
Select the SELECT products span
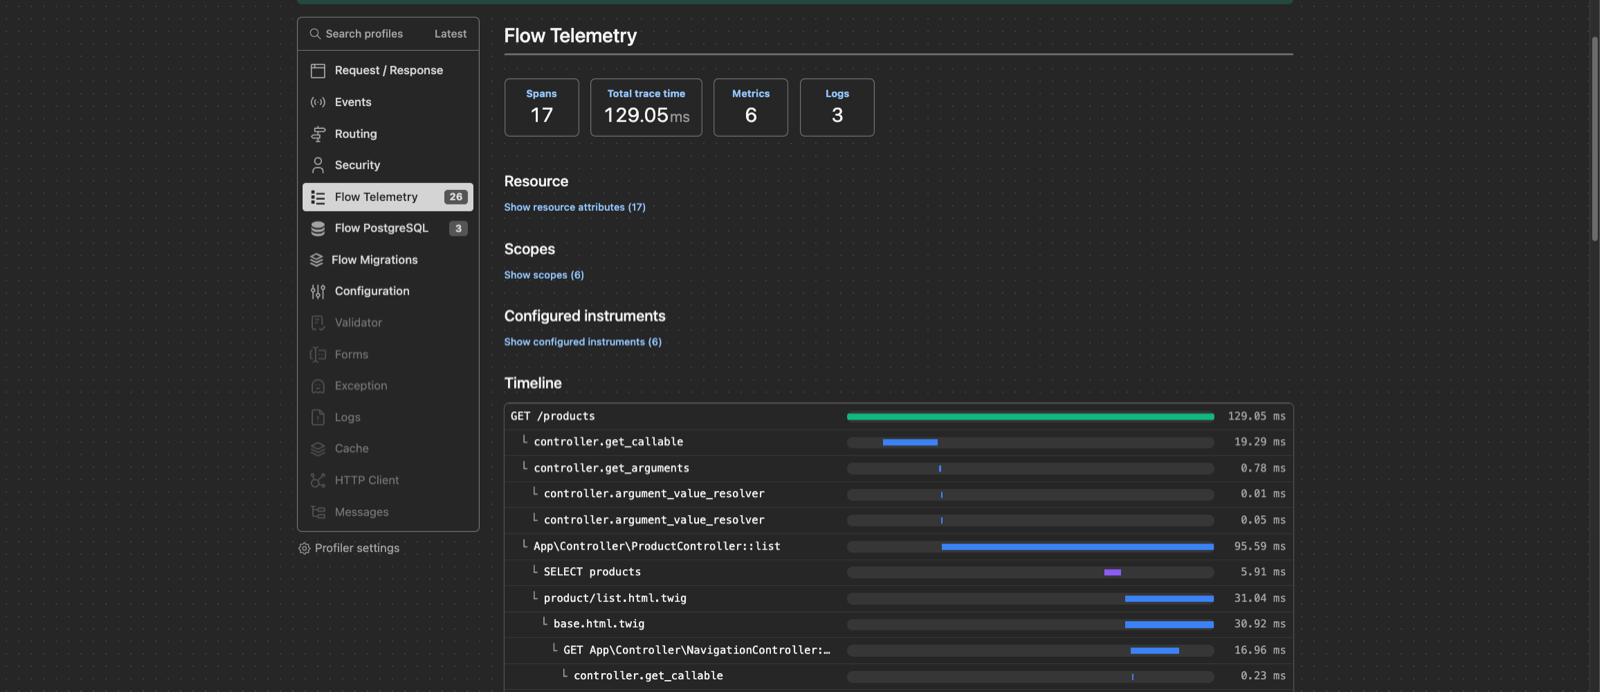pos(899,572)
